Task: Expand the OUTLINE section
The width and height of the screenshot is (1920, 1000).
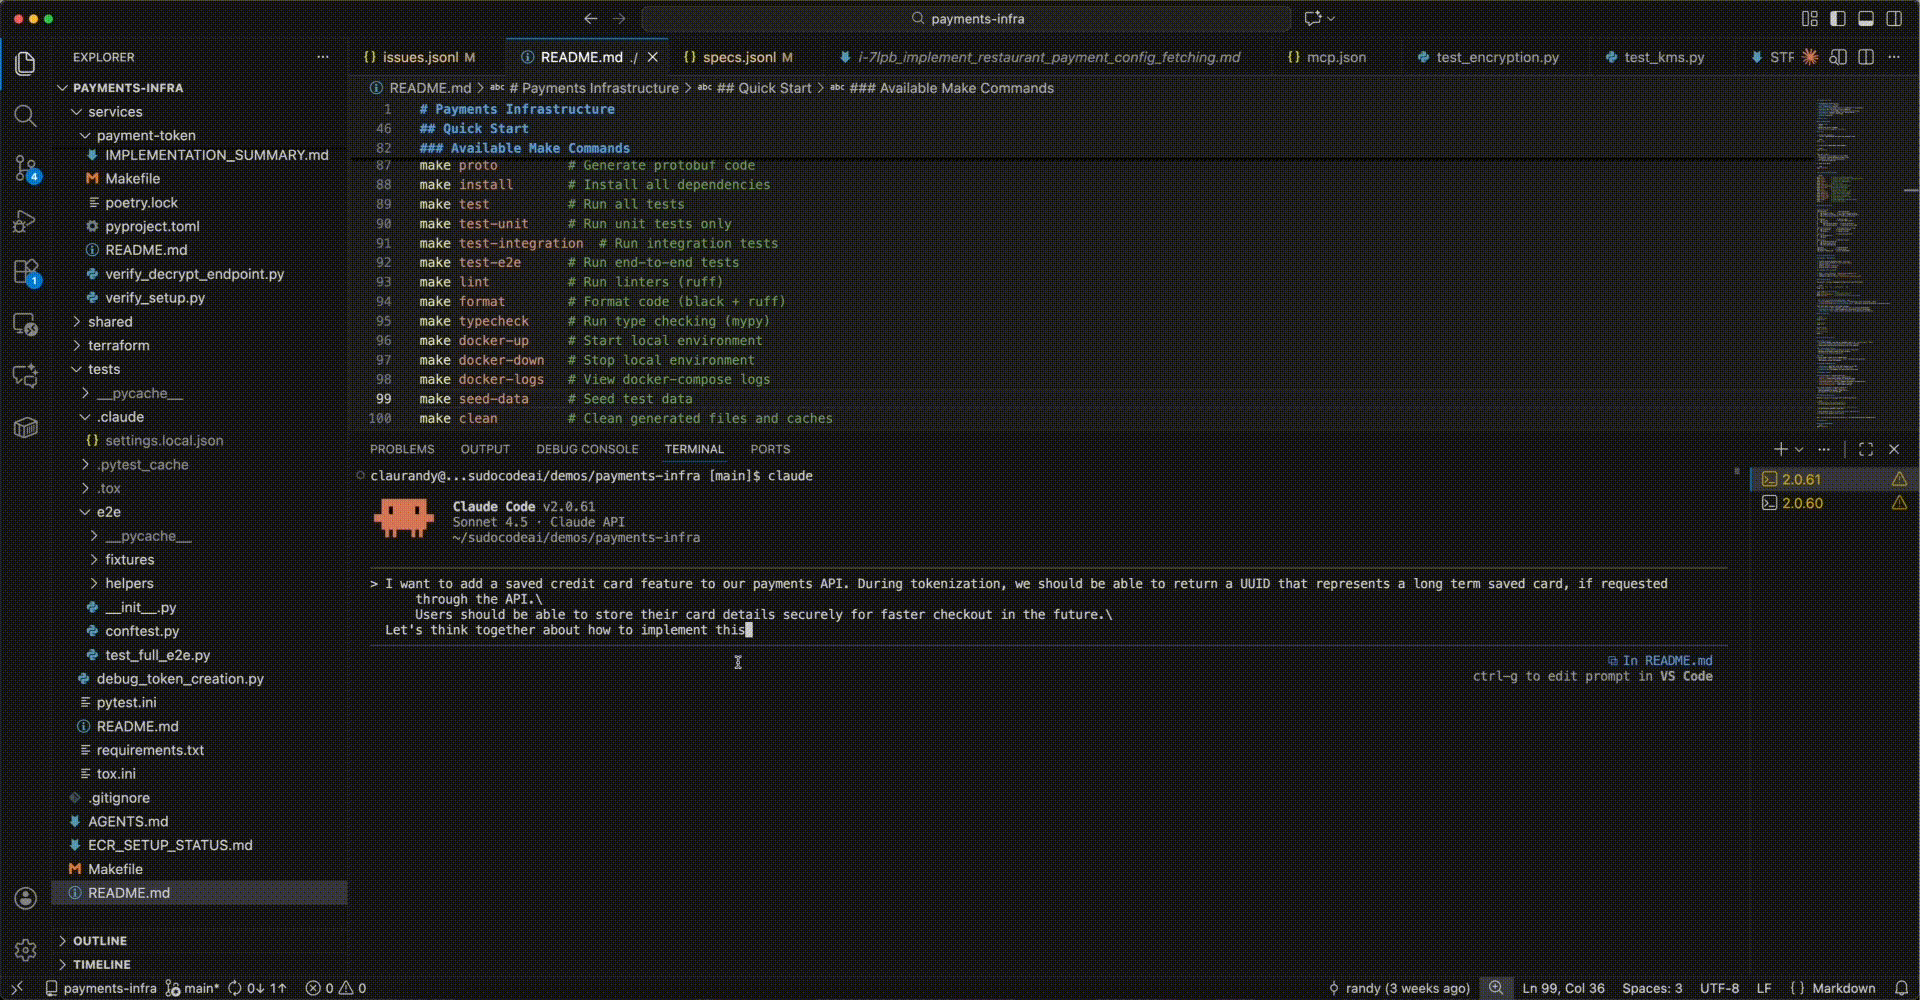Action: point(99,941)
